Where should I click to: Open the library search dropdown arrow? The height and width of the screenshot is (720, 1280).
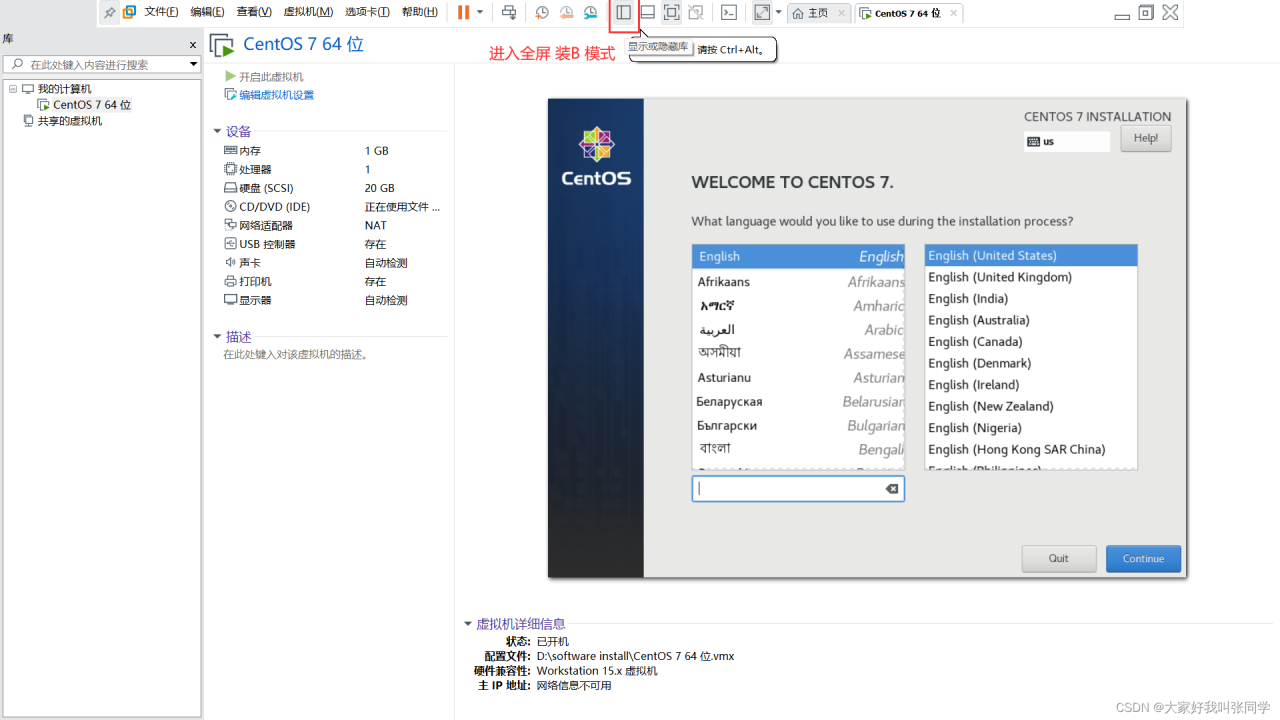pyautogui.click(x=194, y=64)
